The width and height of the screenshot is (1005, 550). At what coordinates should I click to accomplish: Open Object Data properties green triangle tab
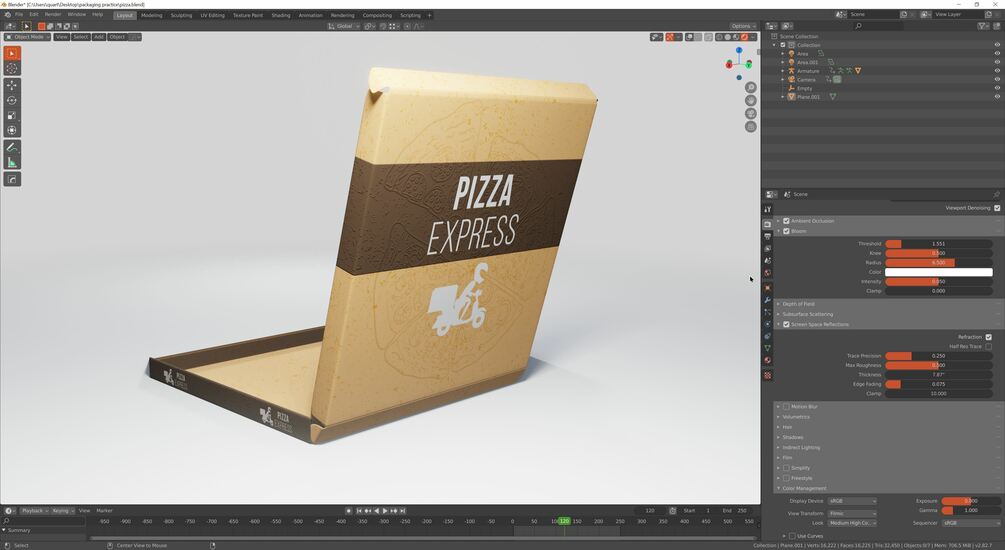(767, 348)
